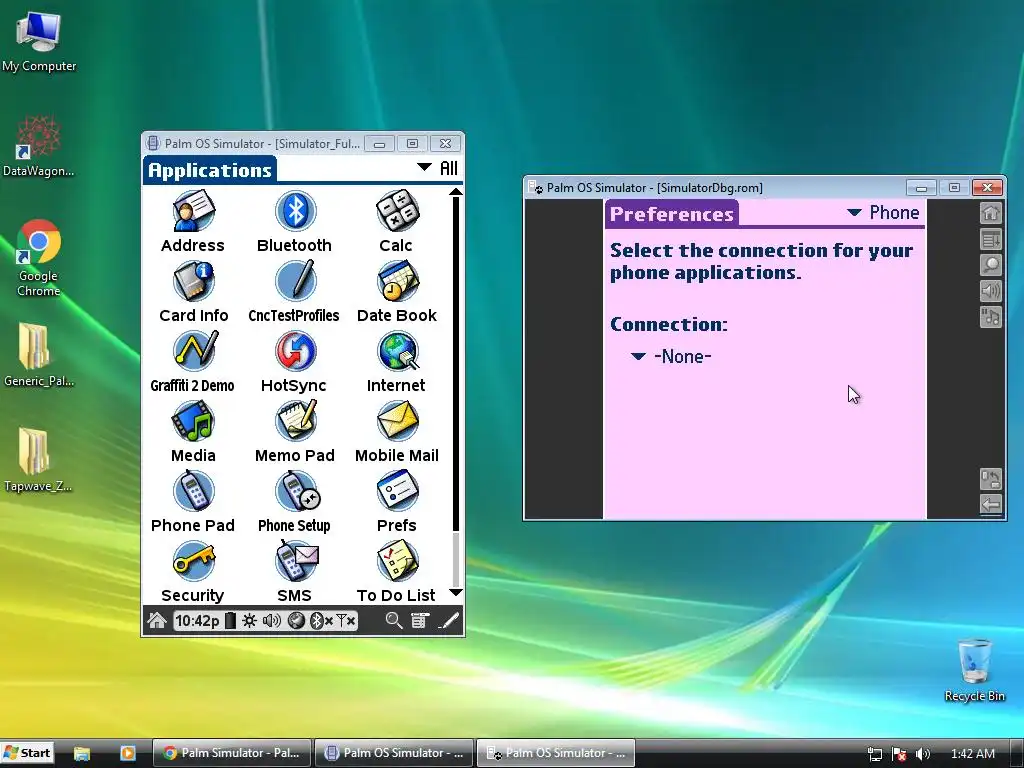Select My Computer desktop icon
Image resolution: width=1024 pixels, height=768 pixels.
[39, 42]
